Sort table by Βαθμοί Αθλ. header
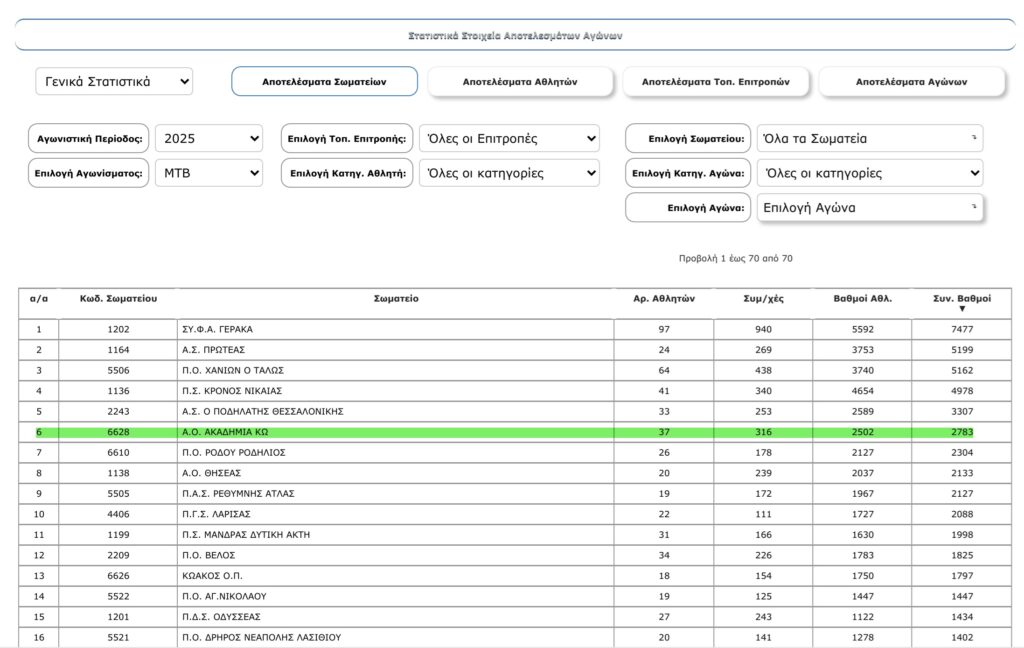Screen dimensions: 1024x648 click(862, 298)
